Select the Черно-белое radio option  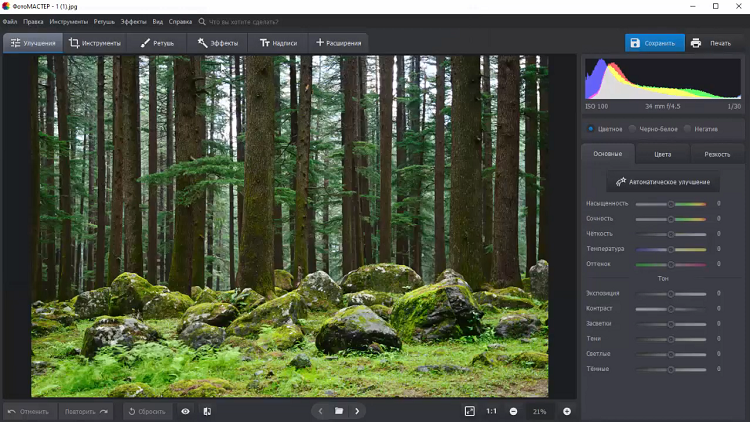pyautogui.click(x=633, y=128)
